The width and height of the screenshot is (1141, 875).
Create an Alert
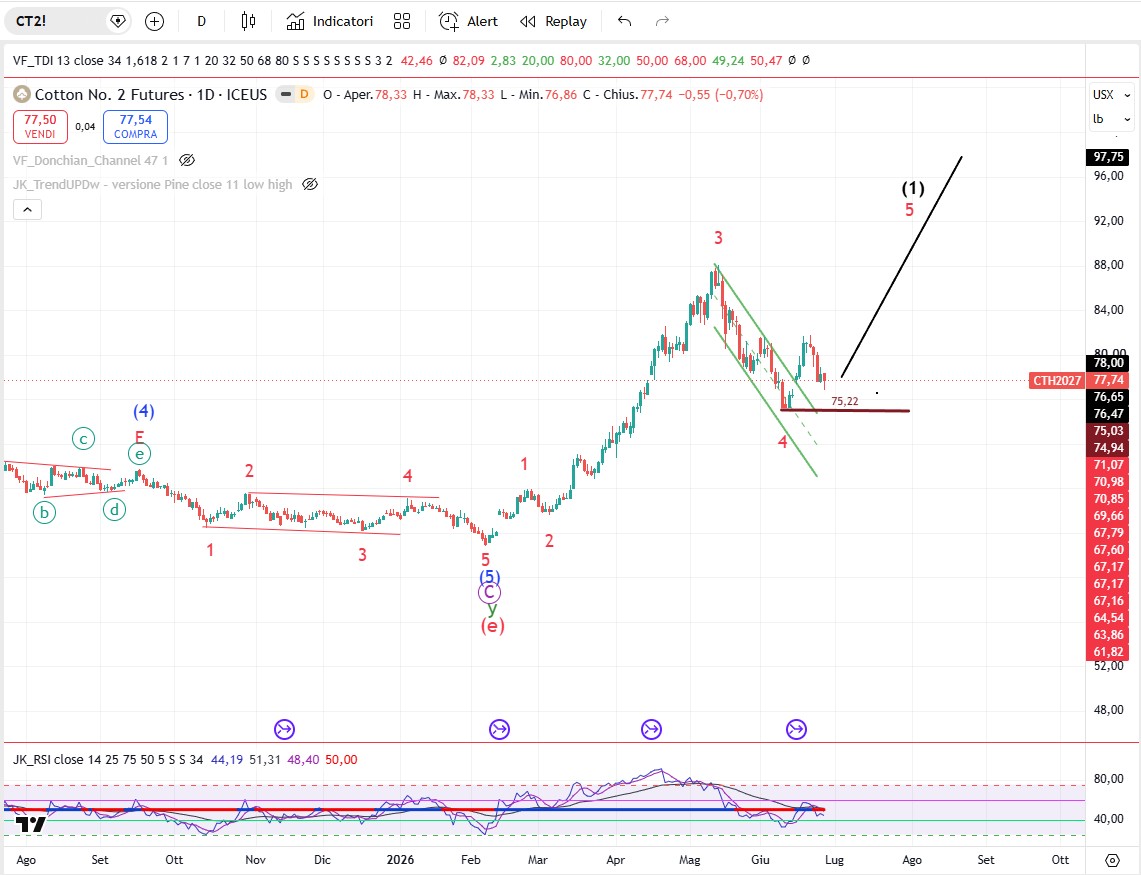(469, 21)
